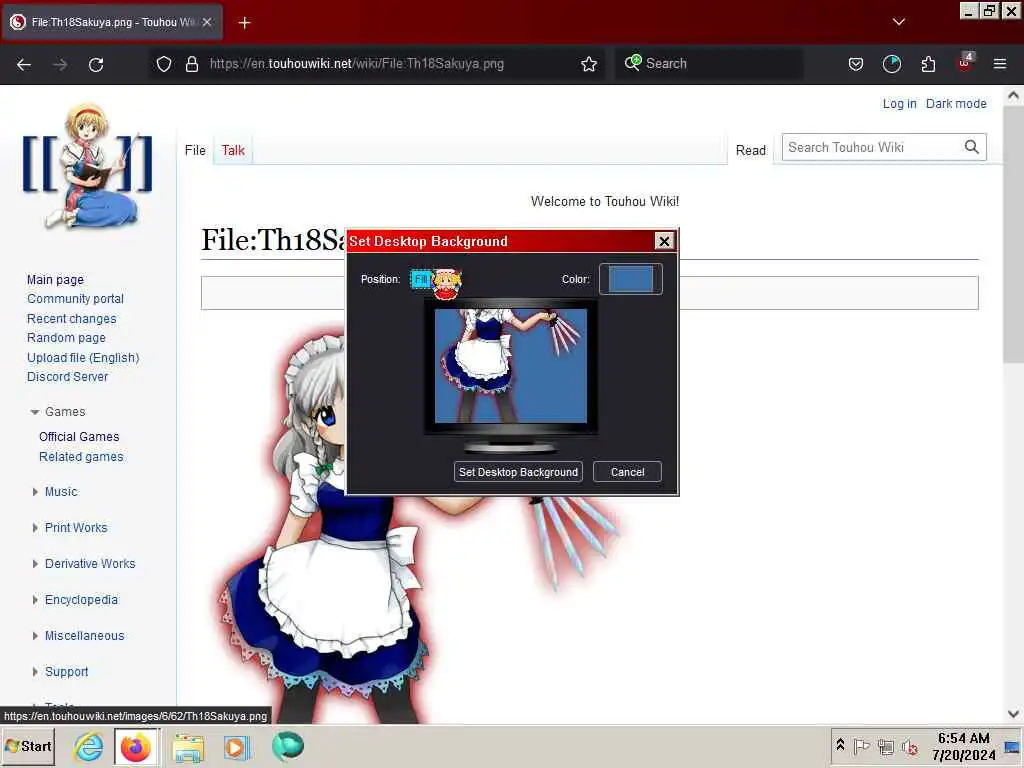The image size is (1024, 768).
Task: Click the Set Desktop Background button
Action: [x=518, y=472]
